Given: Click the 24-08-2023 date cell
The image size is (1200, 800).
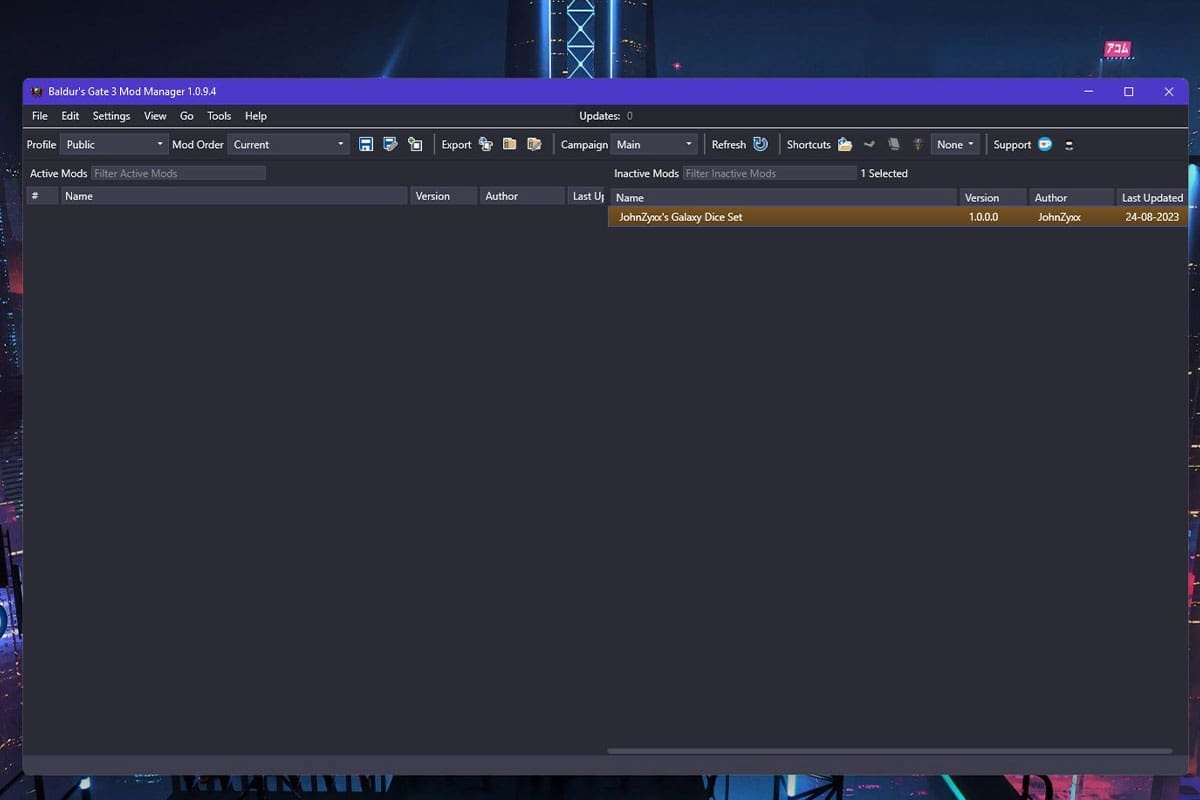Looking at the screenshot, I should tap(1152, 217).
